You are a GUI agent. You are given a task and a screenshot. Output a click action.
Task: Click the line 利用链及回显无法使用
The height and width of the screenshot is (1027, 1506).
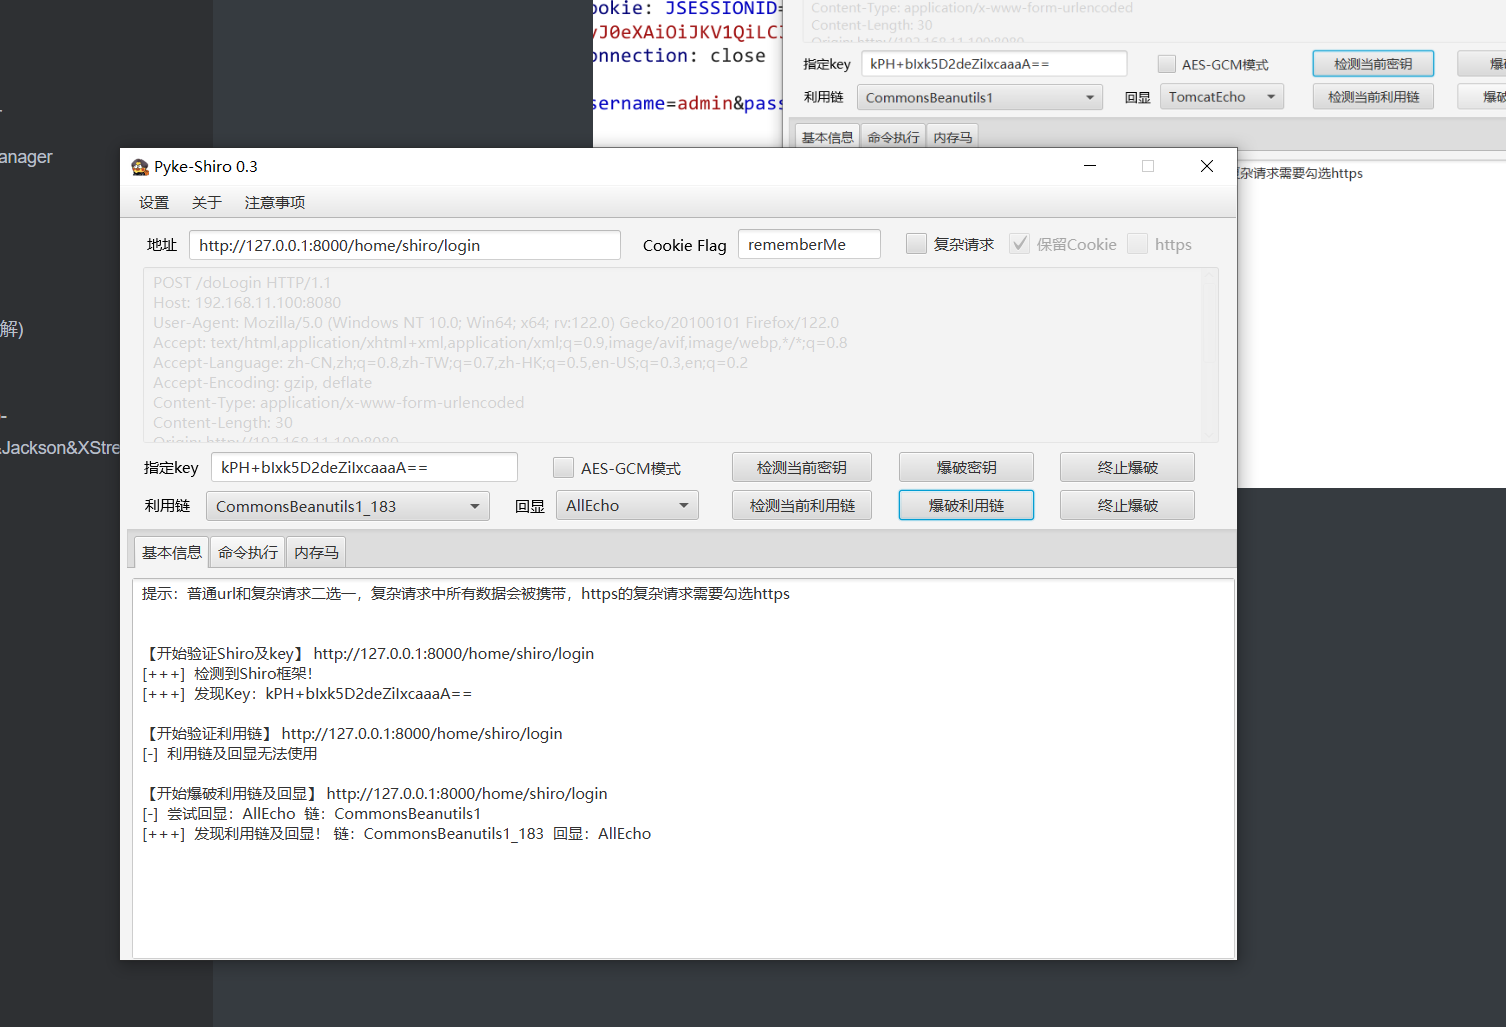(x=229, y=754)
